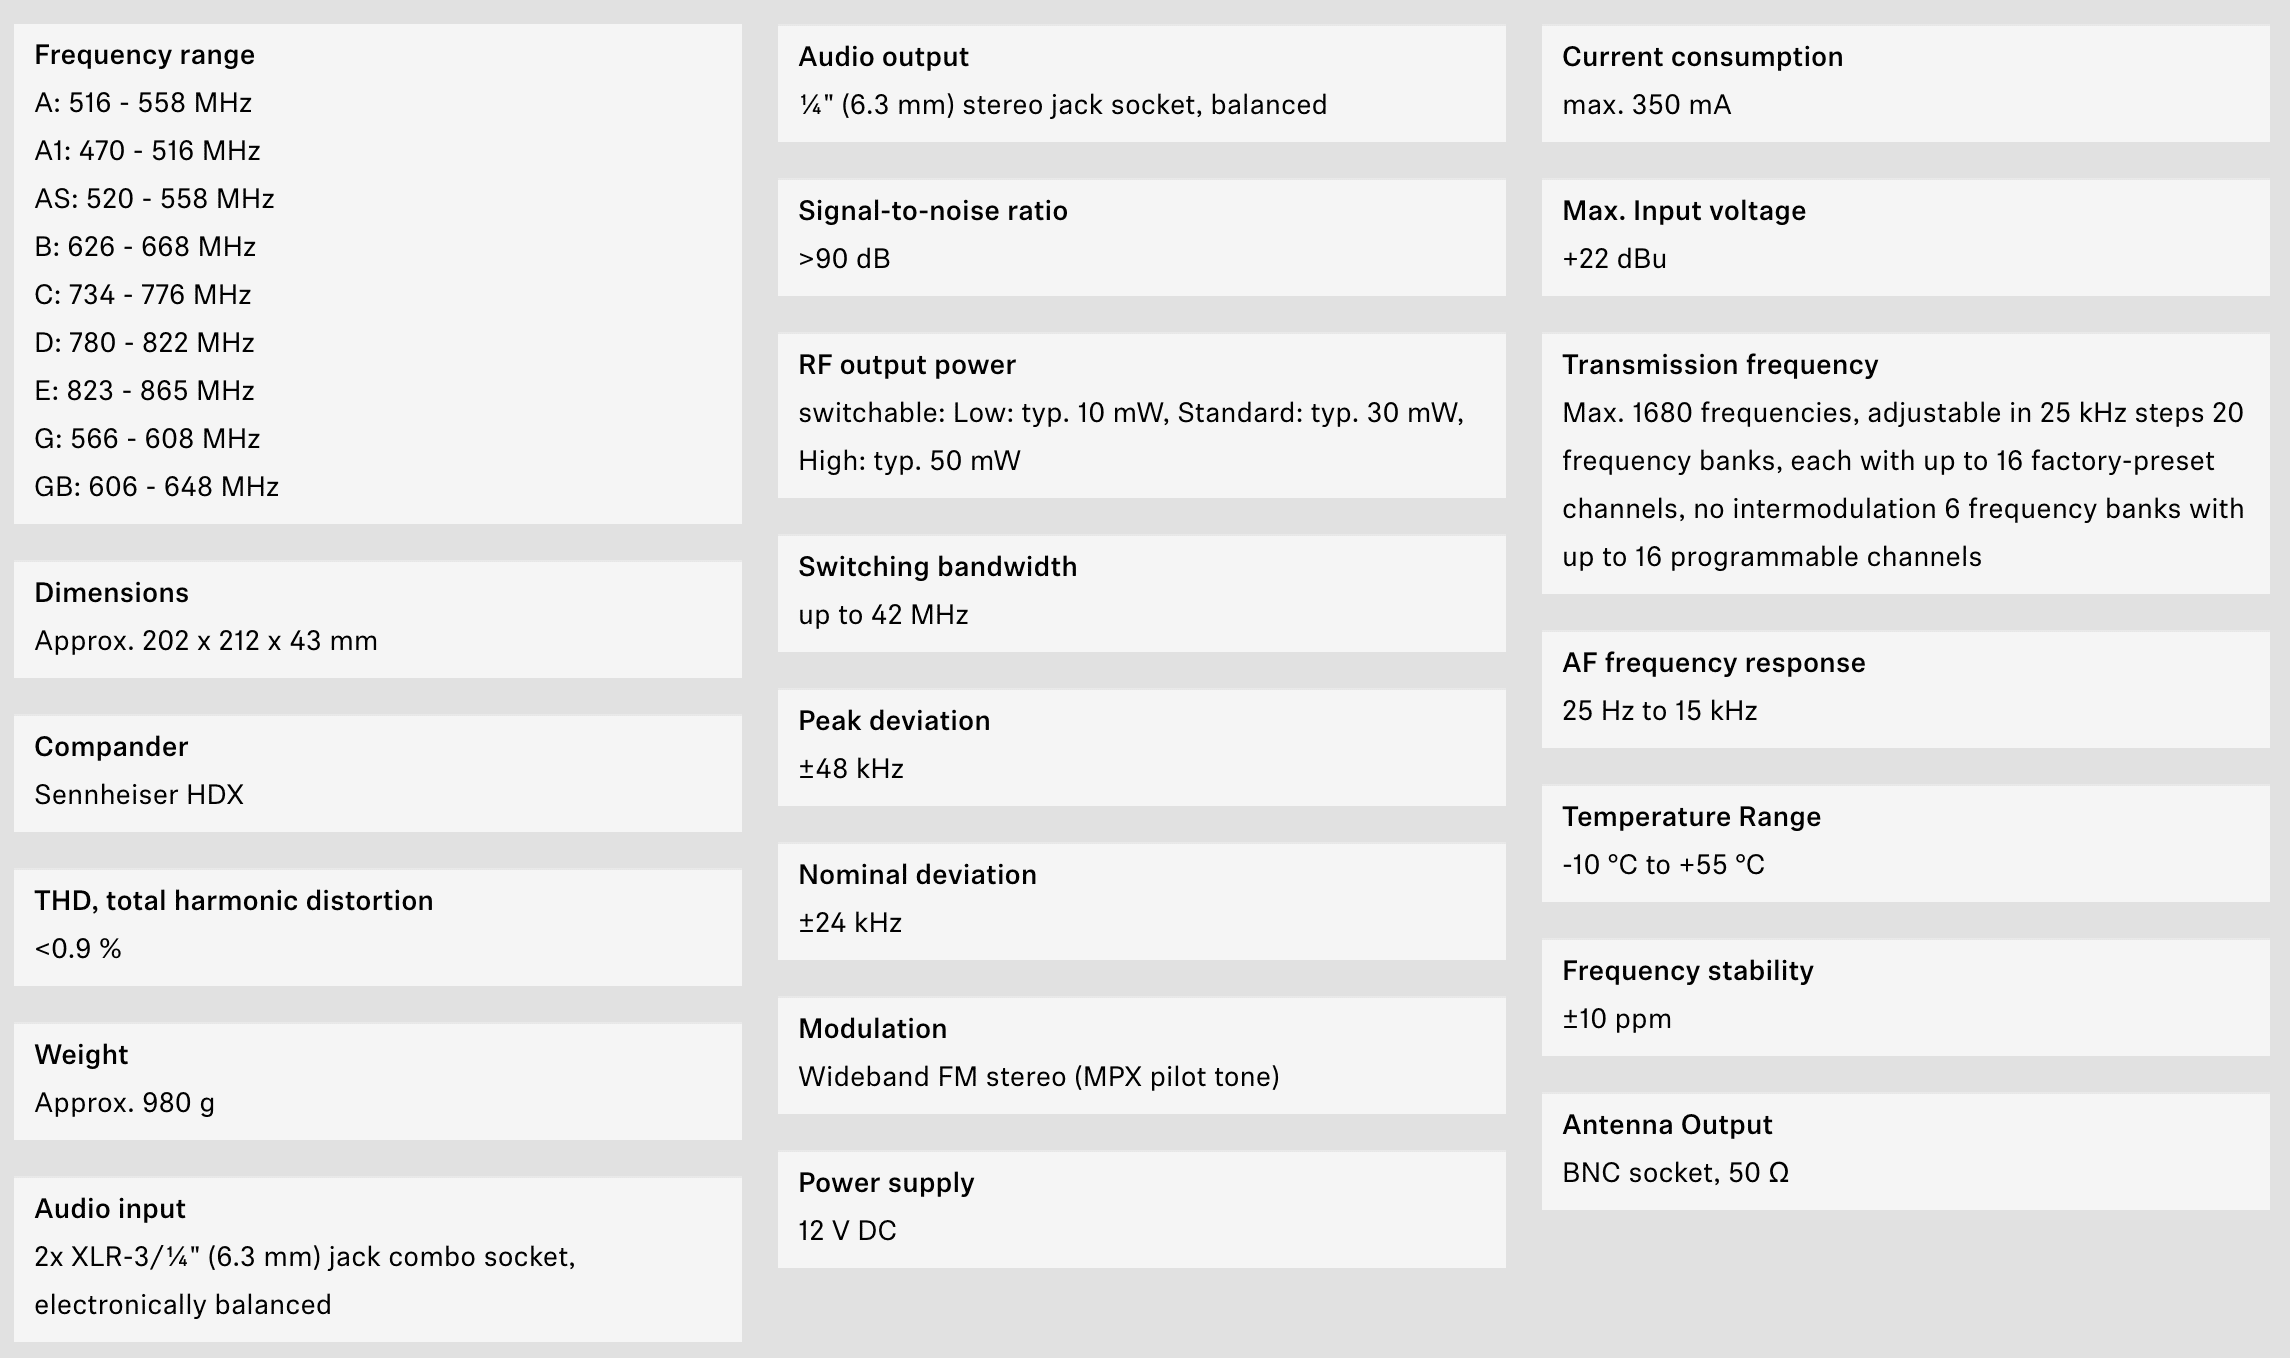
Task: Click the Power supply heading
Action: pyautogui.click(x=886, y=1183)
